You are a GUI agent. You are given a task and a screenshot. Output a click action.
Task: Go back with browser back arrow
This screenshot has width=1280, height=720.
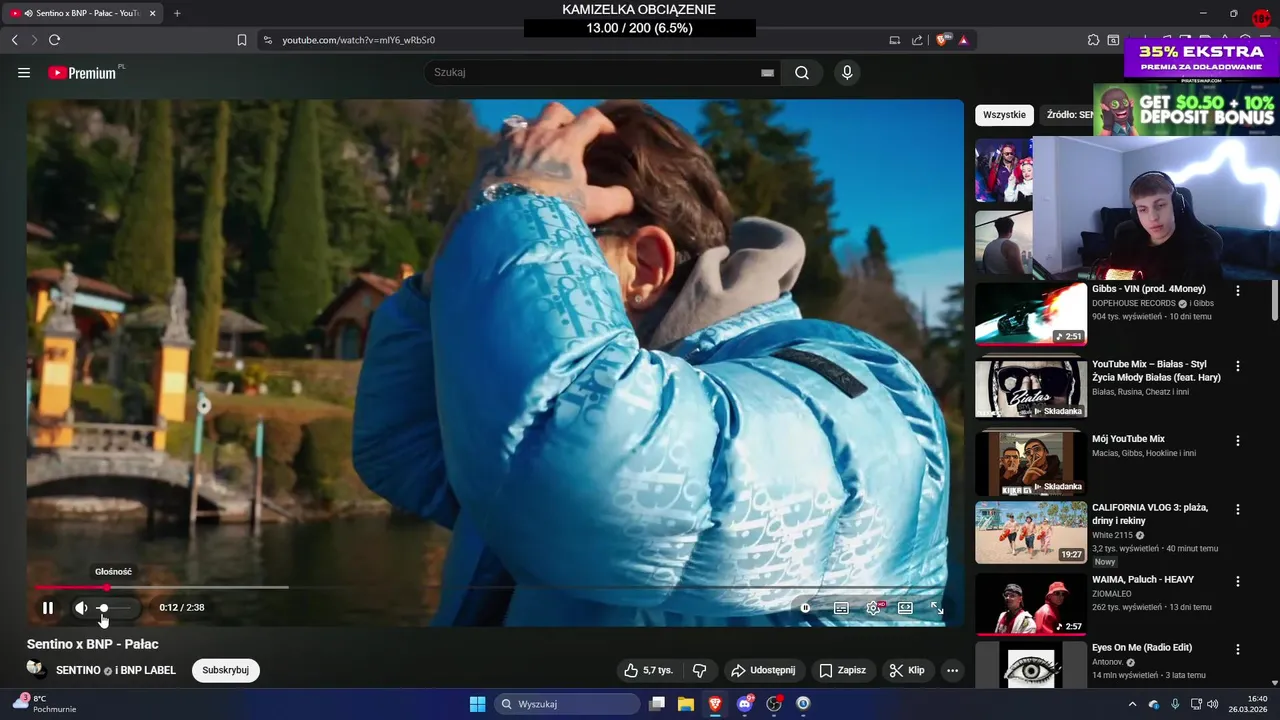14,40
